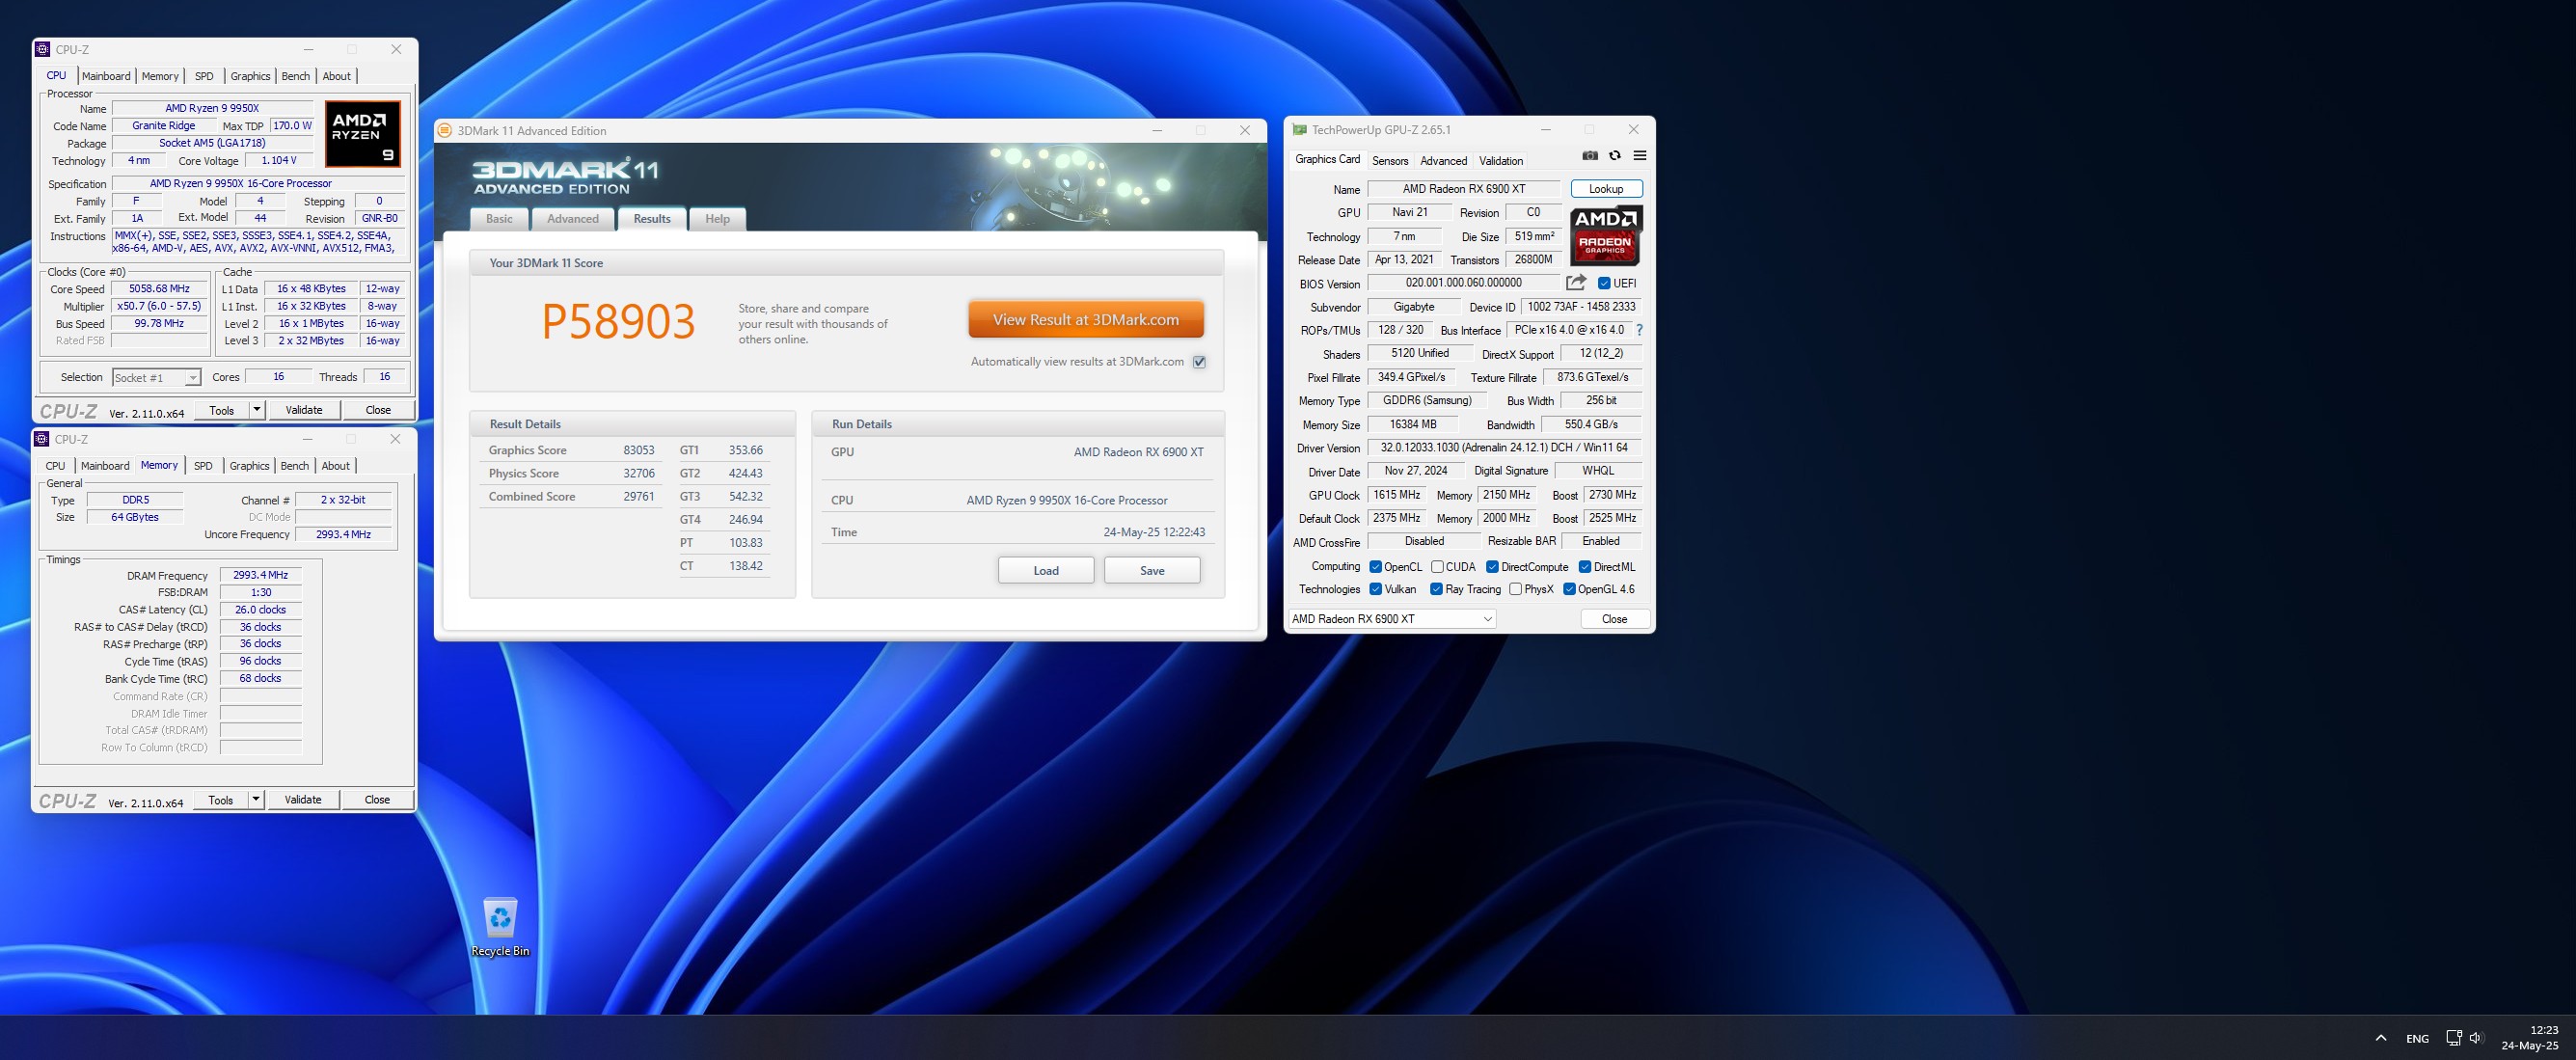Toggle the Vulkan checkbox
The height and width of the screenshot is (1060, 2576).
coord(1375,589)
